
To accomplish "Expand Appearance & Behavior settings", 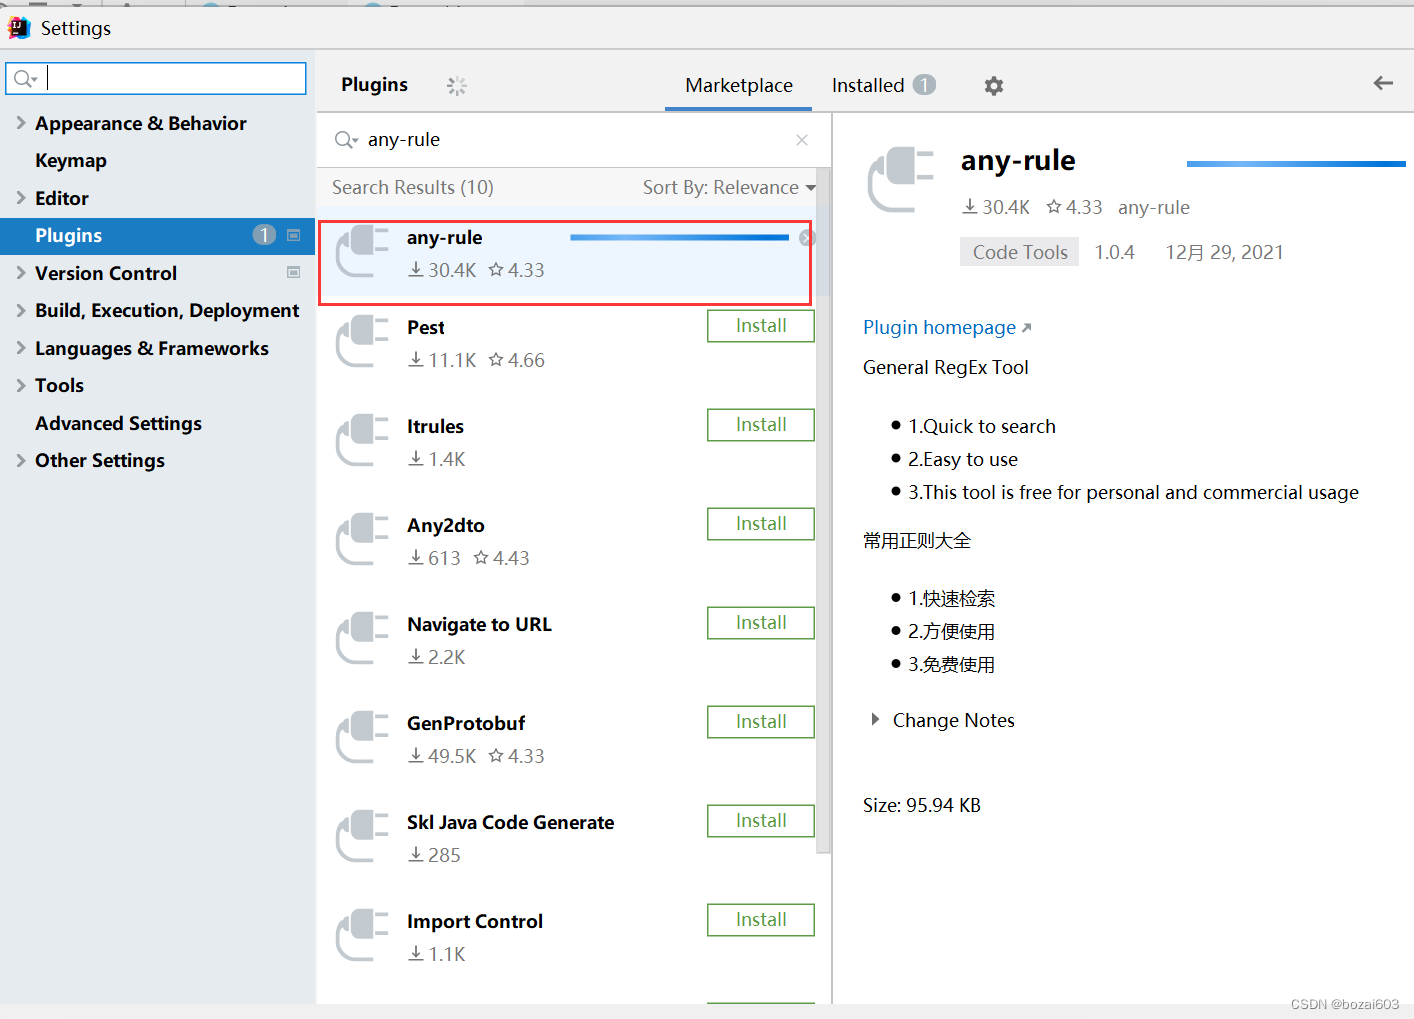I will (x=21, y=122).
